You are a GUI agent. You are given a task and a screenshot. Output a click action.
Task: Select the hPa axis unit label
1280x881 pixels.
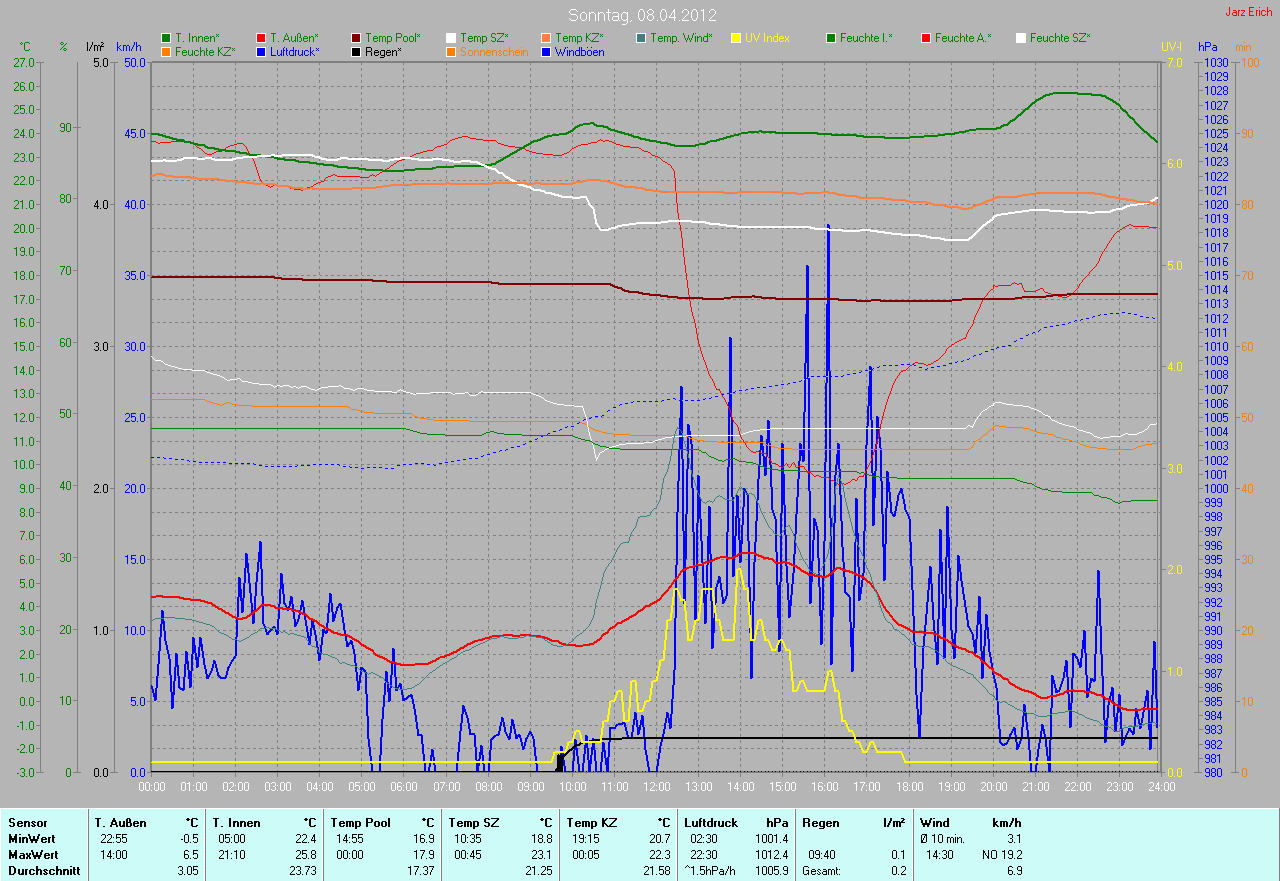tap(1209, 47)
